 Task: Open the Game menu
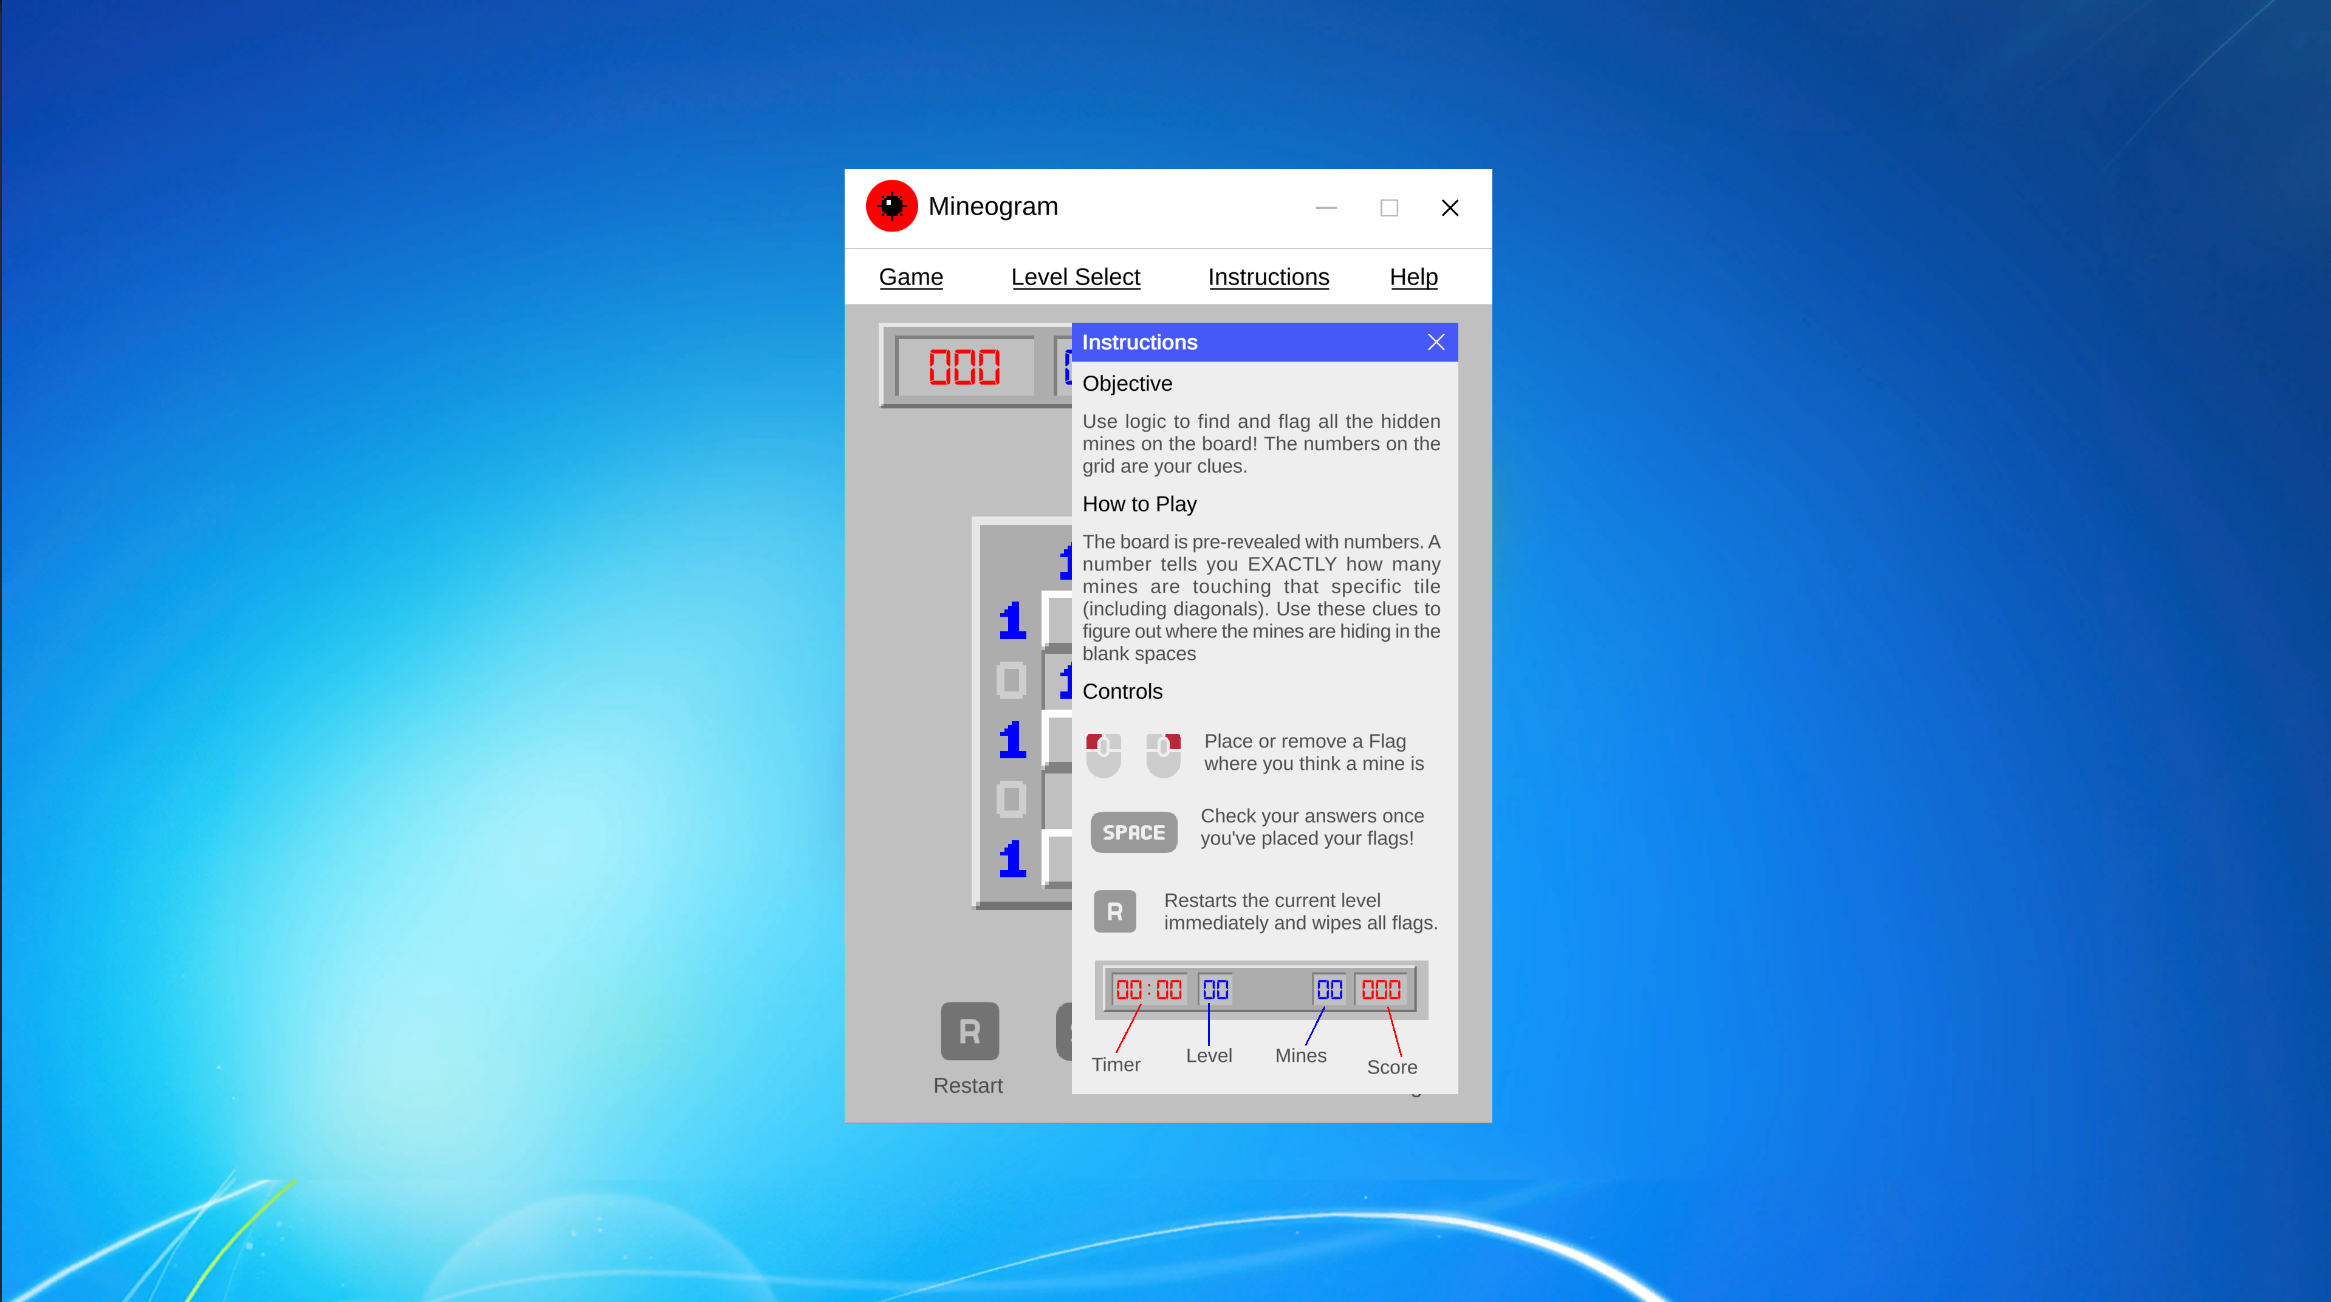[x=910, y=277]
